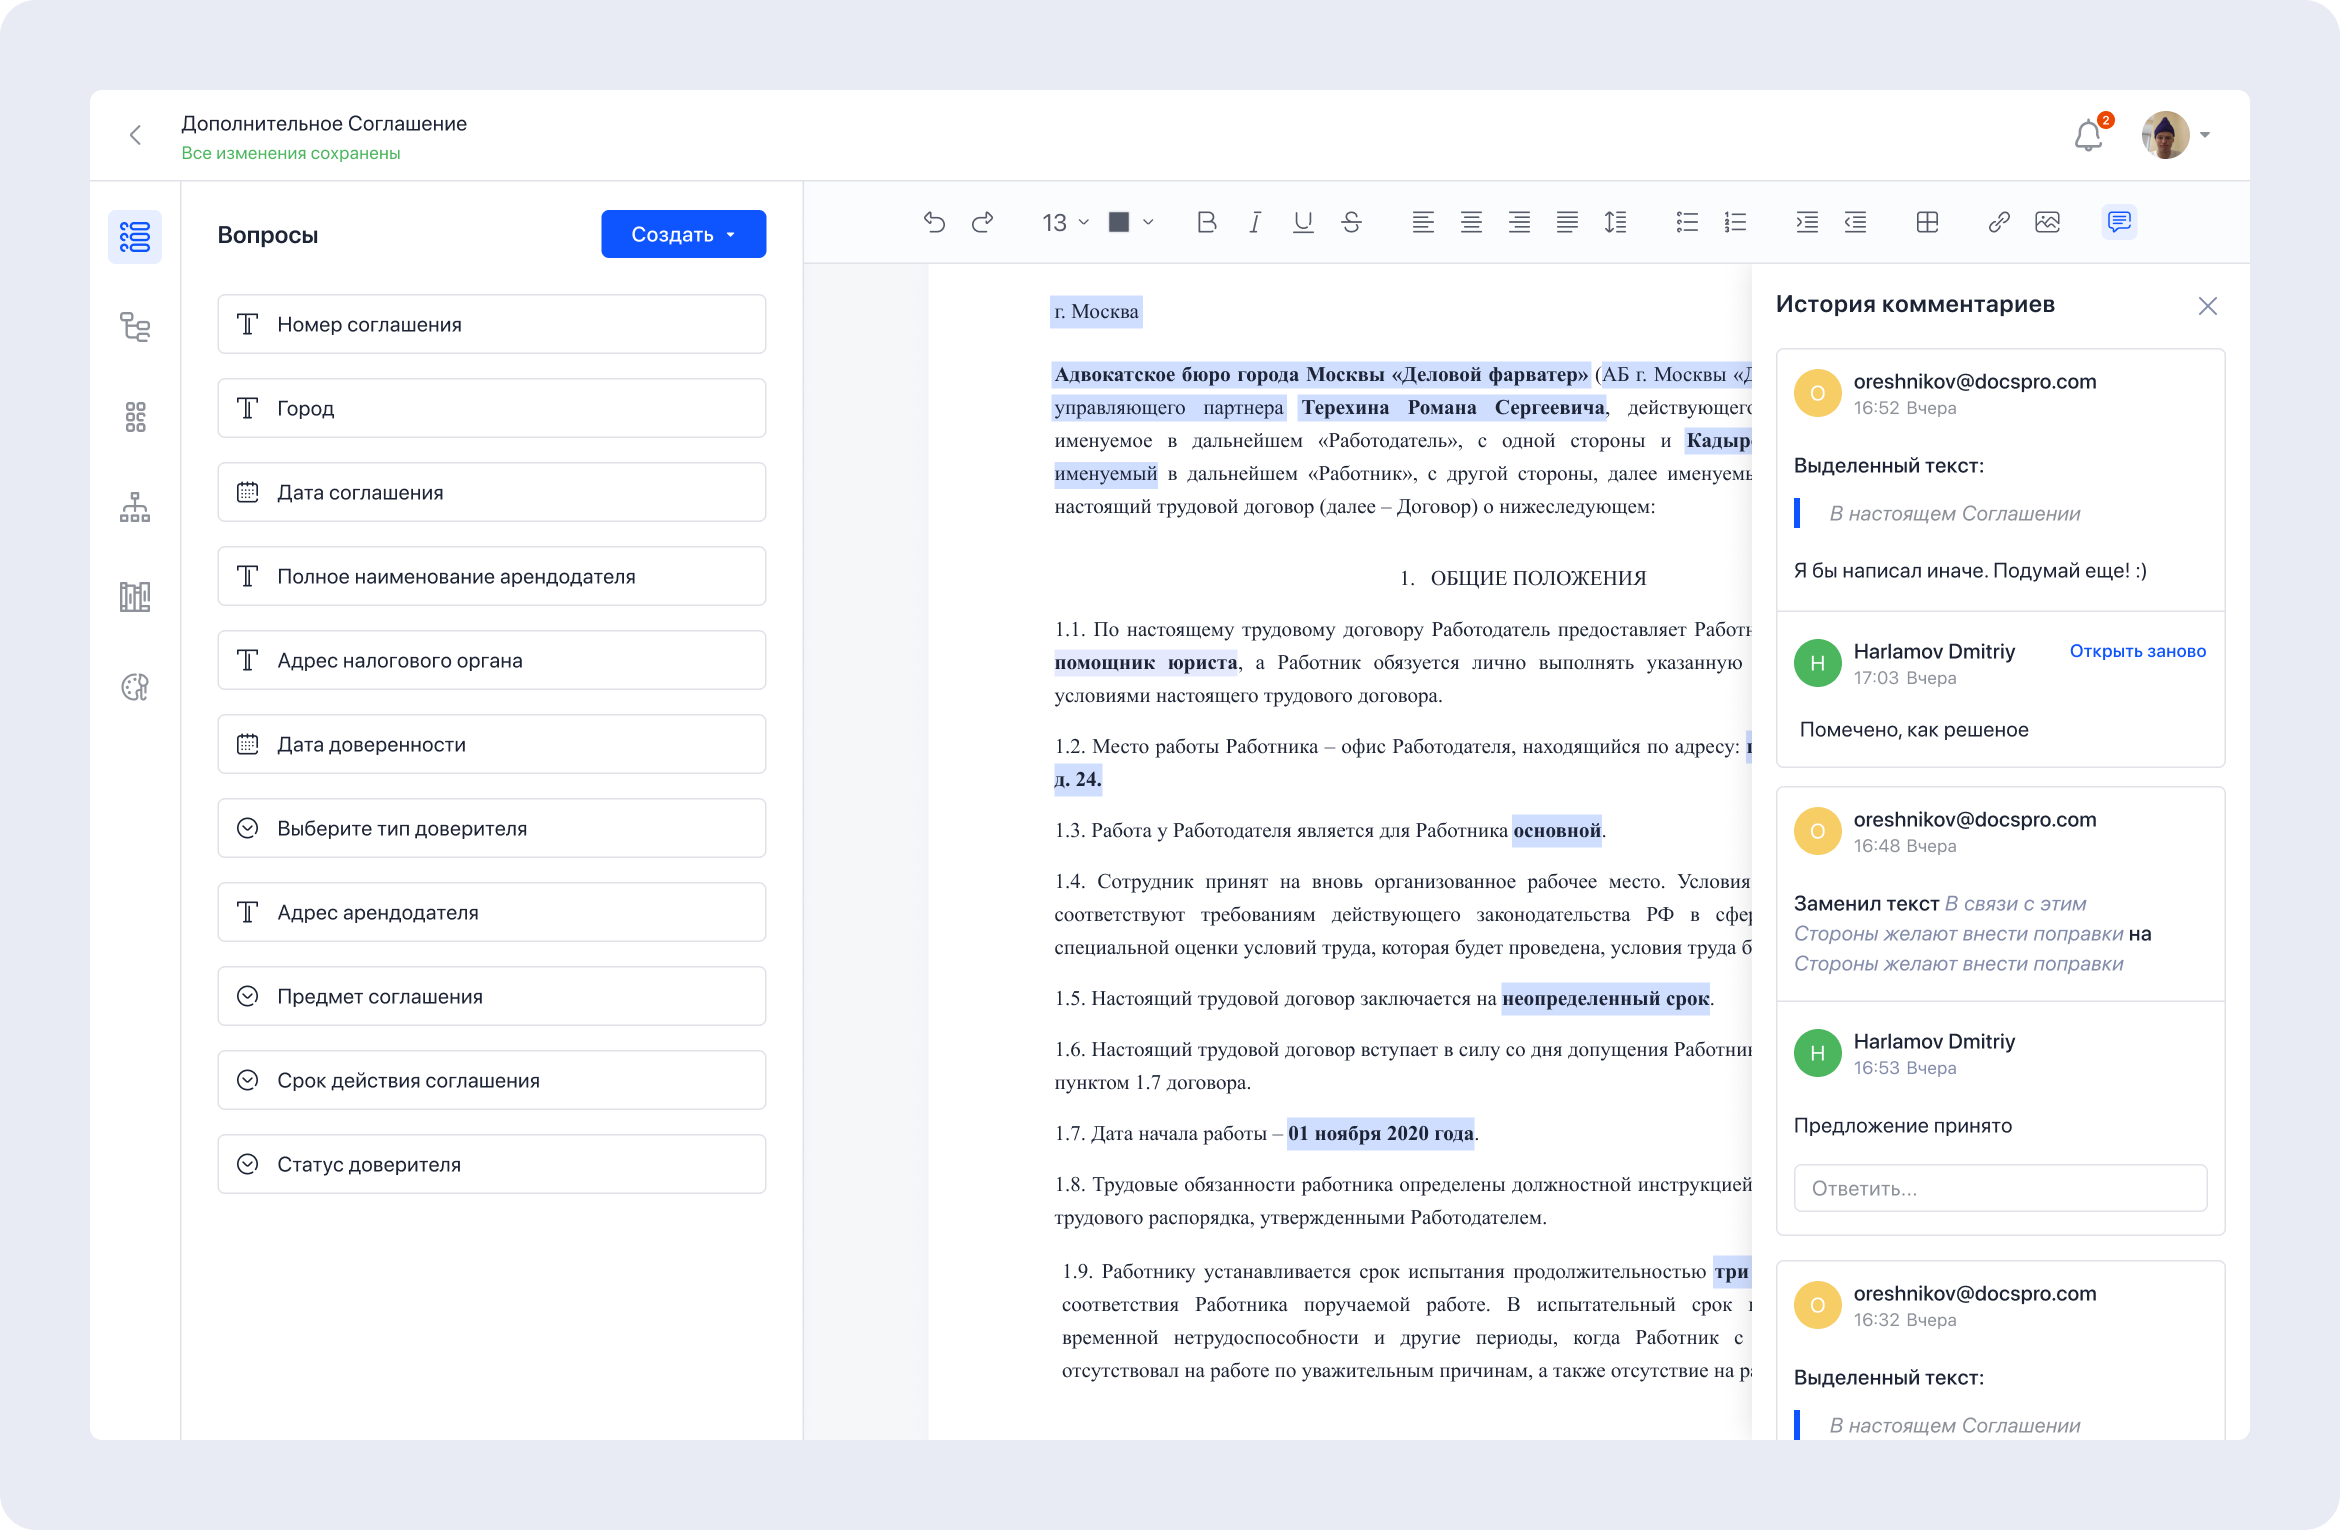Insert a numbered list
This screenshot has height=1530, width=2340.
pyautogui.click(x=1735, y=222)
